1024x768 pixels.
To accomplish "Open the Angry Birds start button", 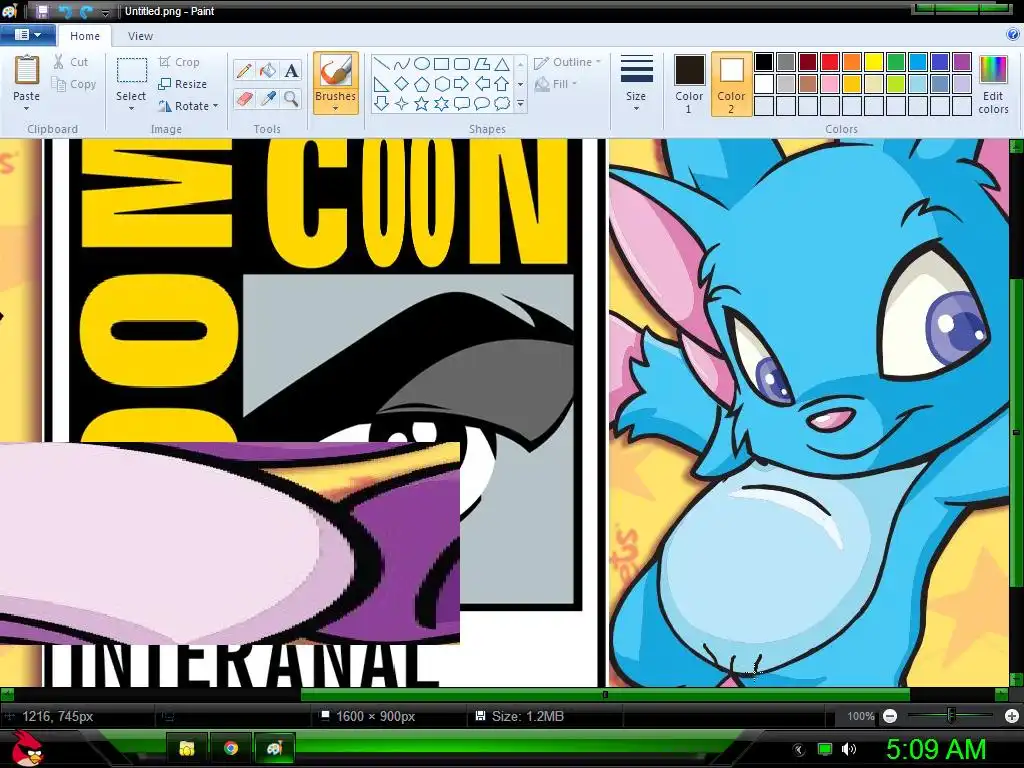I will click(26, 747).
